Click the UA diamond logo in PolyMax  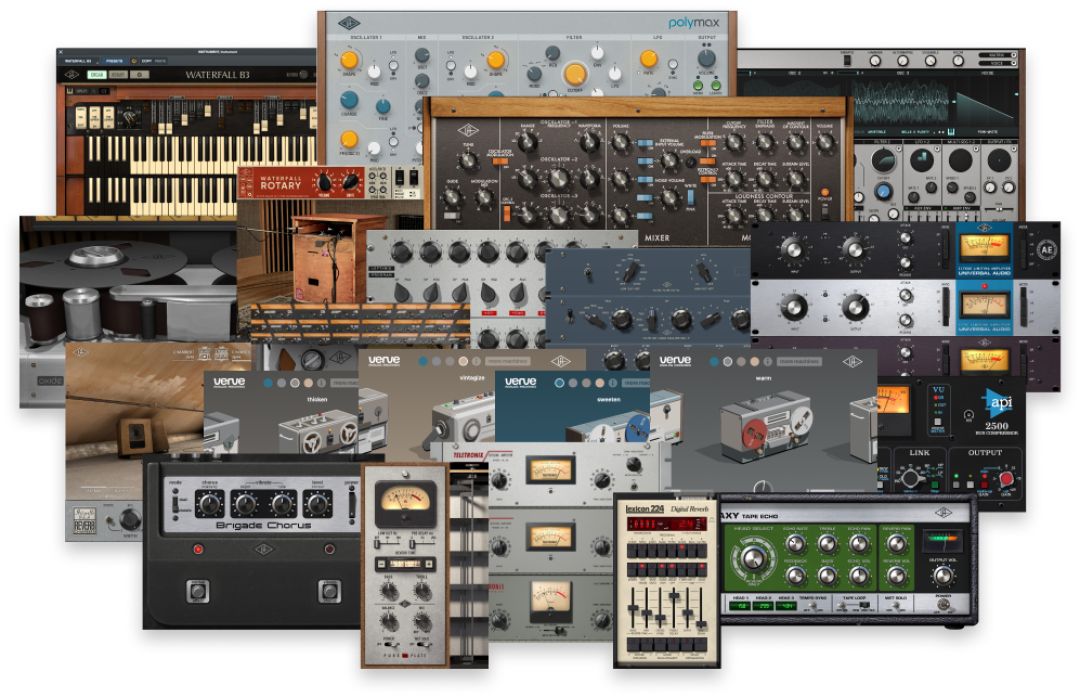(x=349, y=23)
